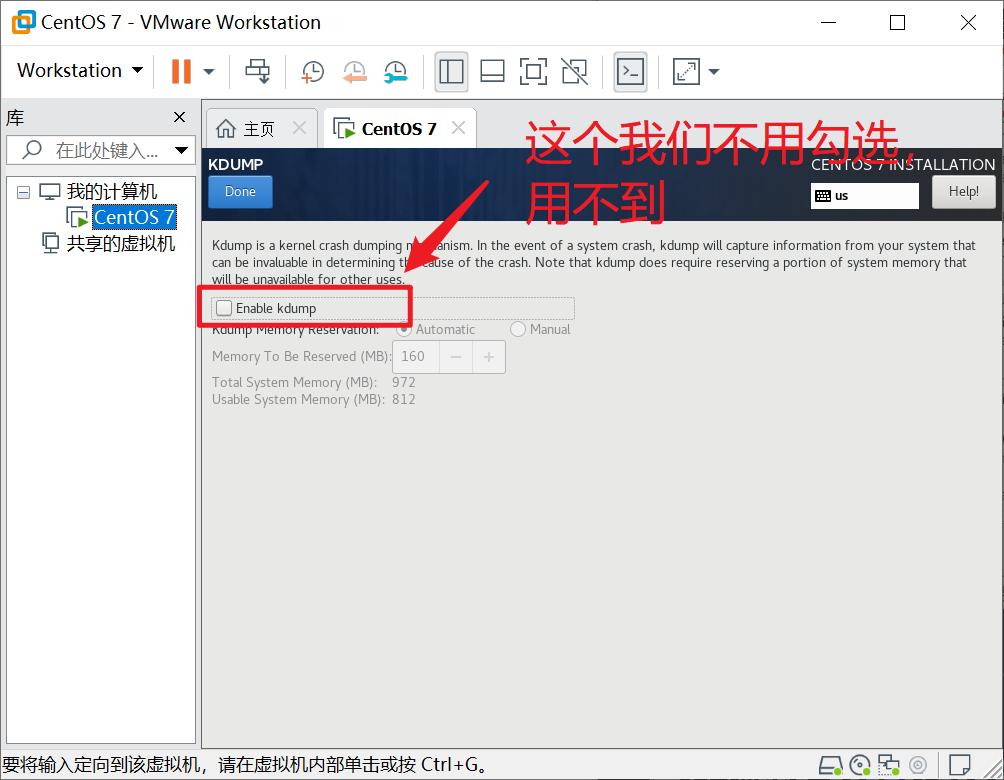1004x780 pixels.
Task: Click the sound card status icon
Action: coord(918,765)
